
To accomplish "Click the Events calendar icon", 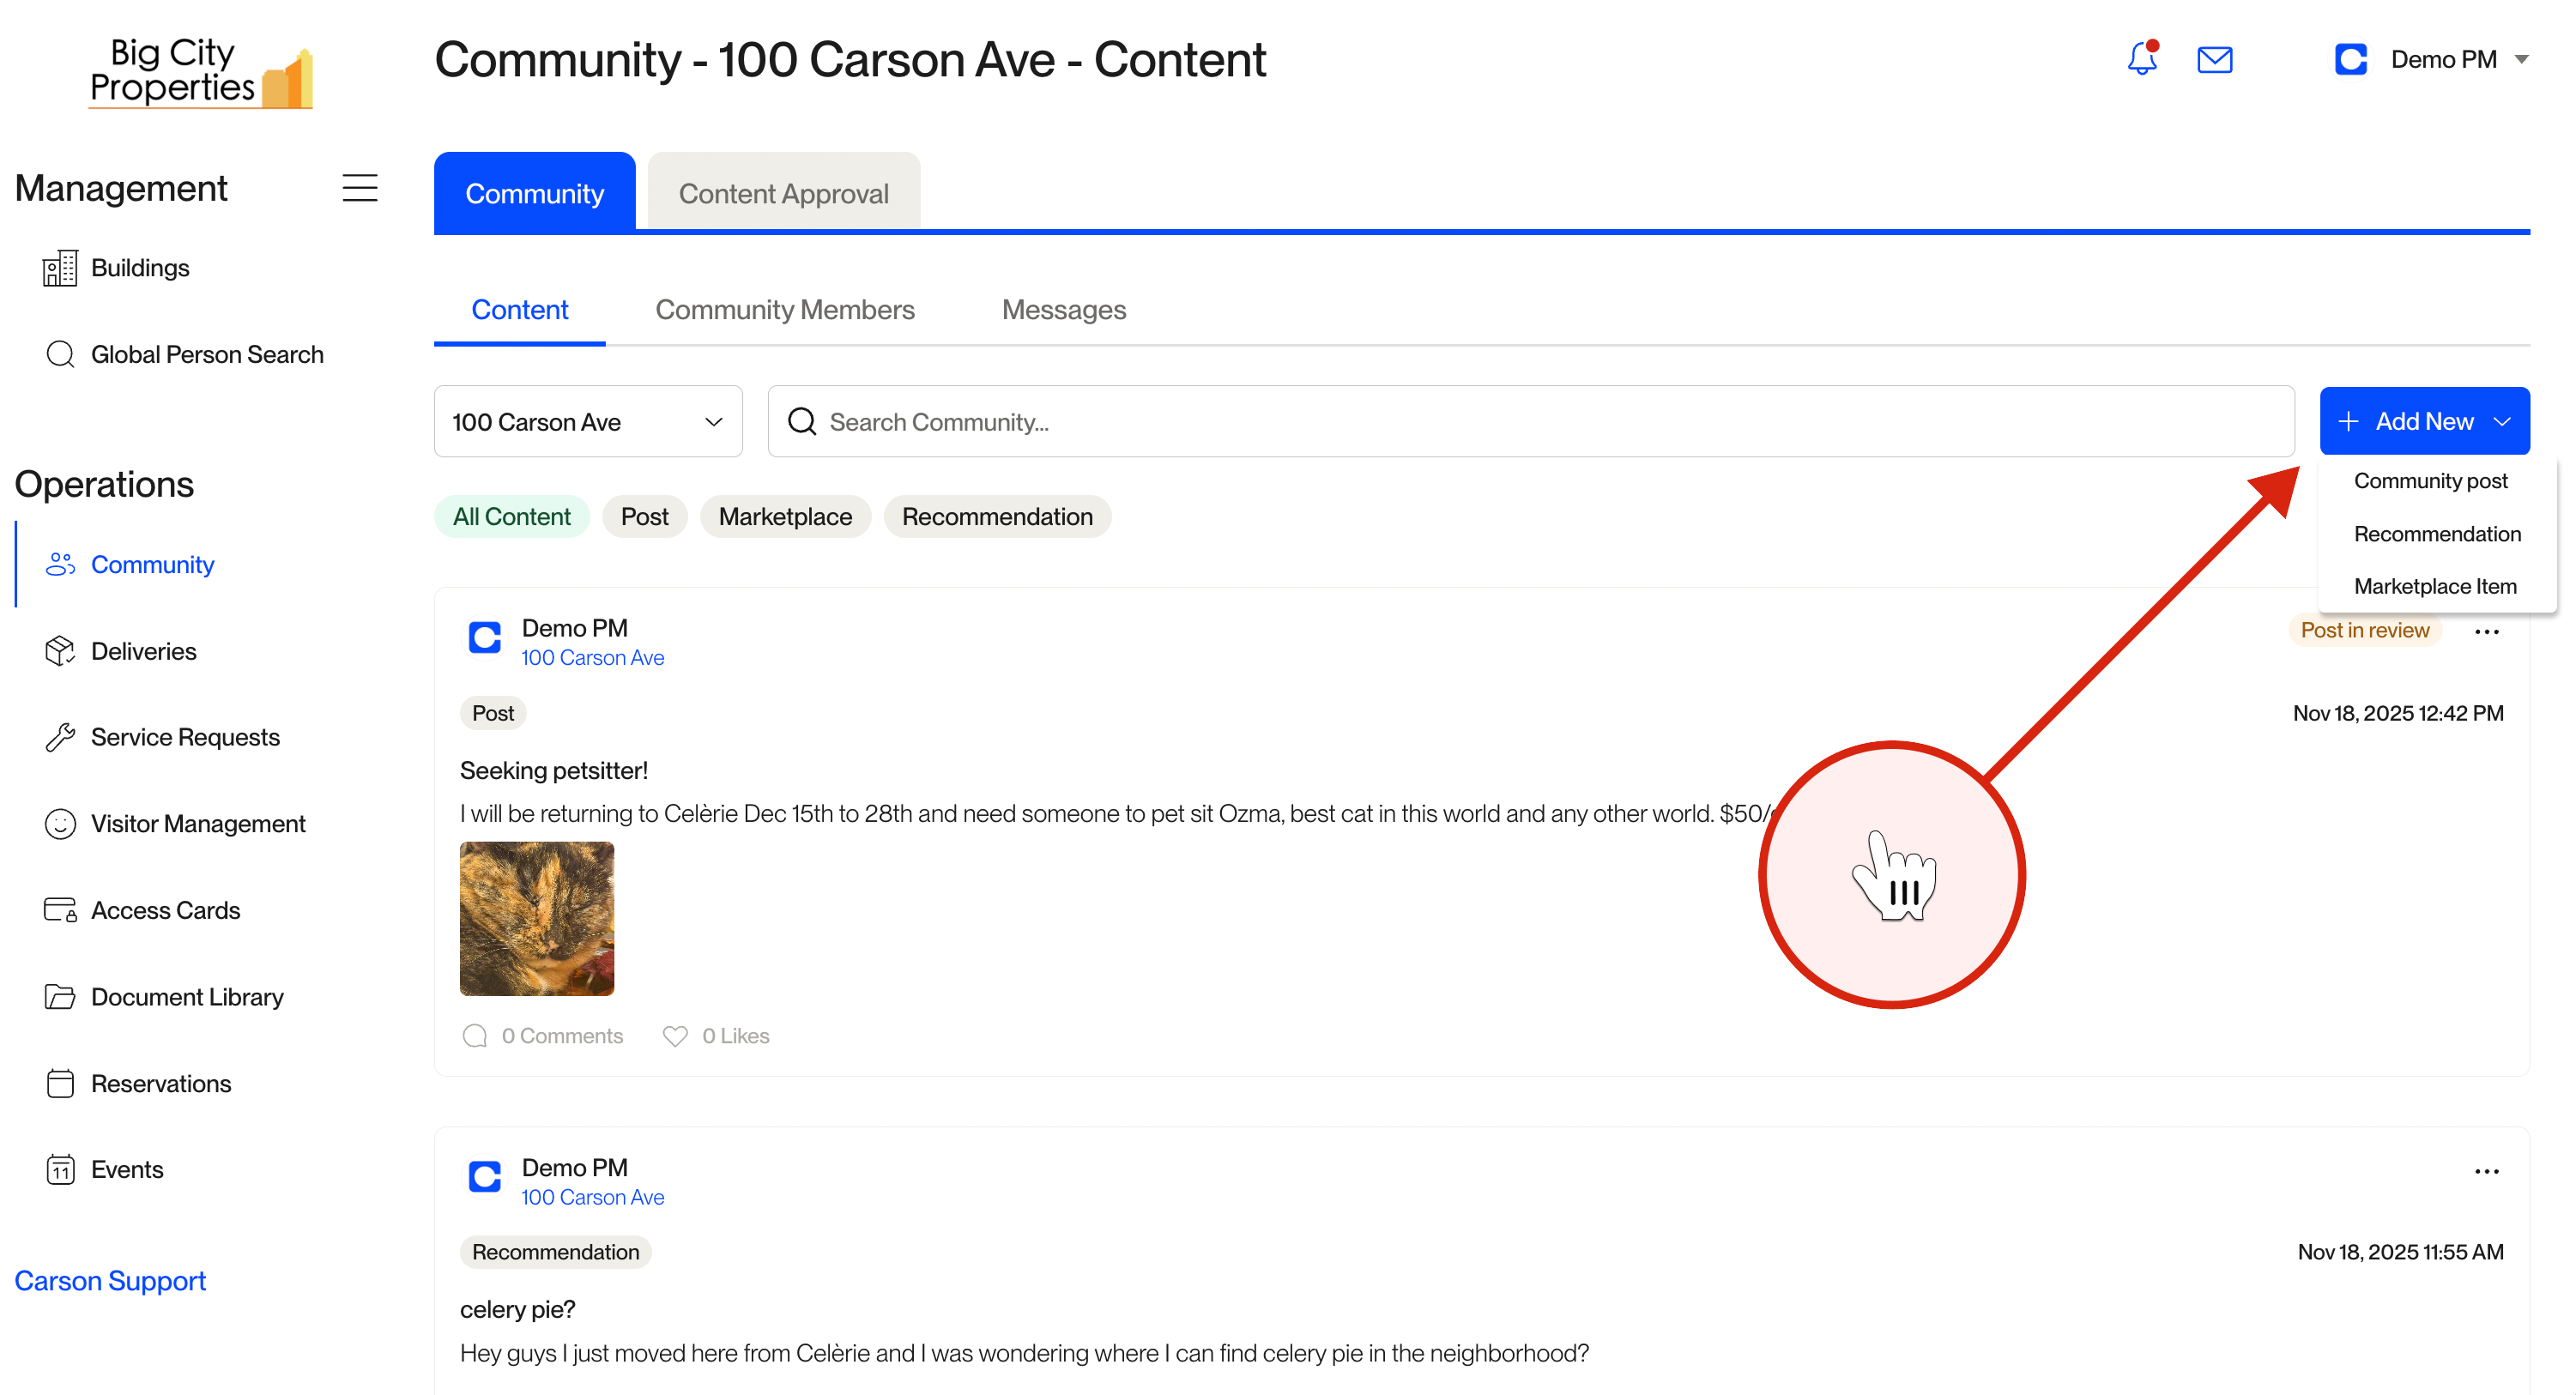I will point(60,1169).
